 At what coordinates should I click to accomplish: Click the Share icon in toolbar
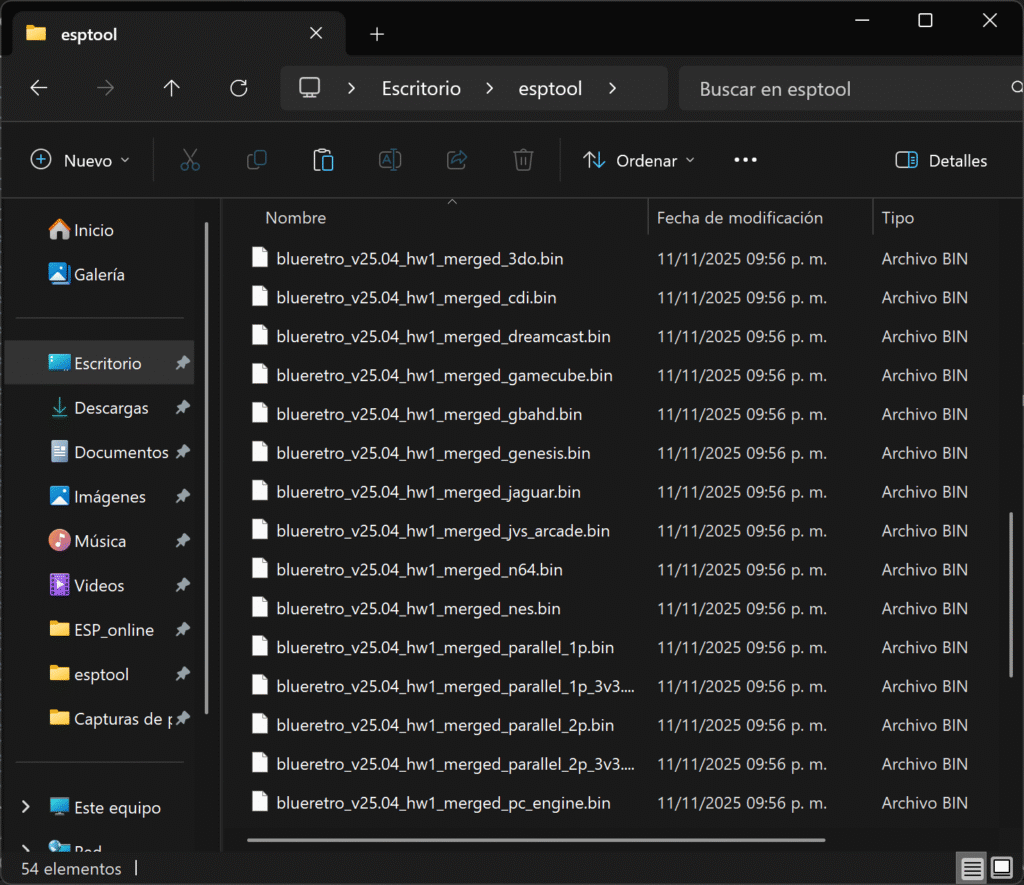pyautogui.click(x=457, y=160)
